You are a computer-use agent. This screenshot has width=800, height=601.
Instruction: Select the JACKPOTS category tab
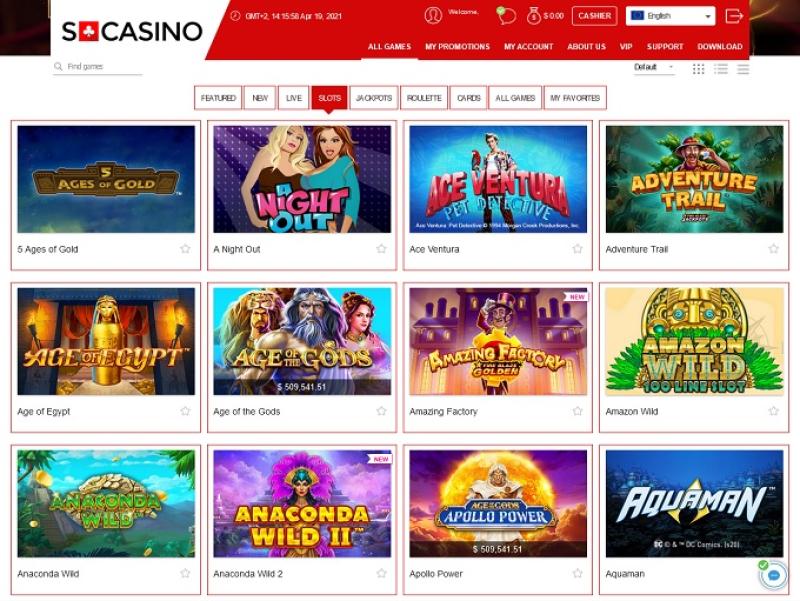tap(374, 98)
